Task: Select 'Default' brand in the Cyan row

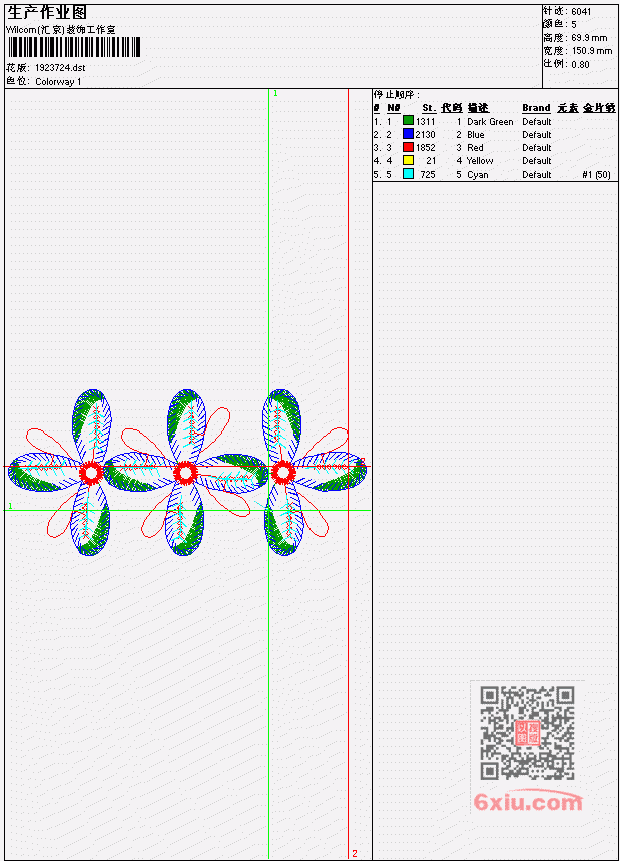Action: (x=537, y=175)
